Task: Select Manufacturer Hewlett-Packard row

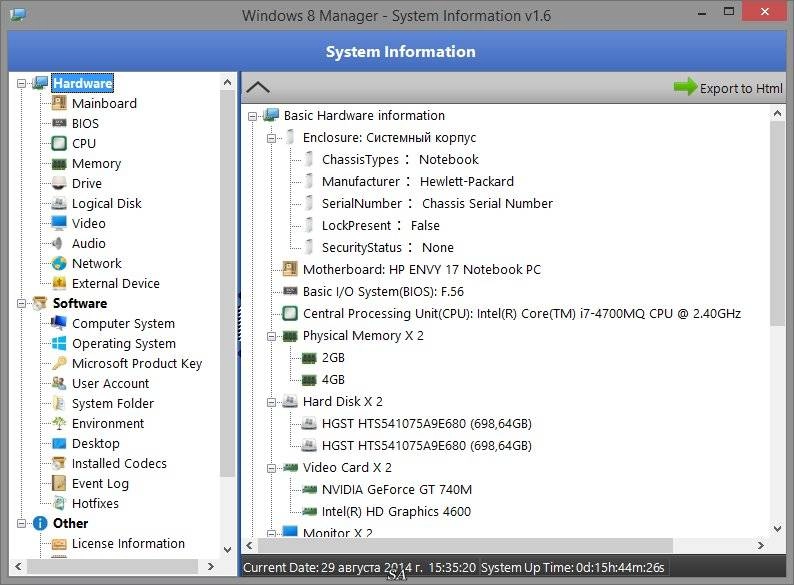Action: [418, 181]
